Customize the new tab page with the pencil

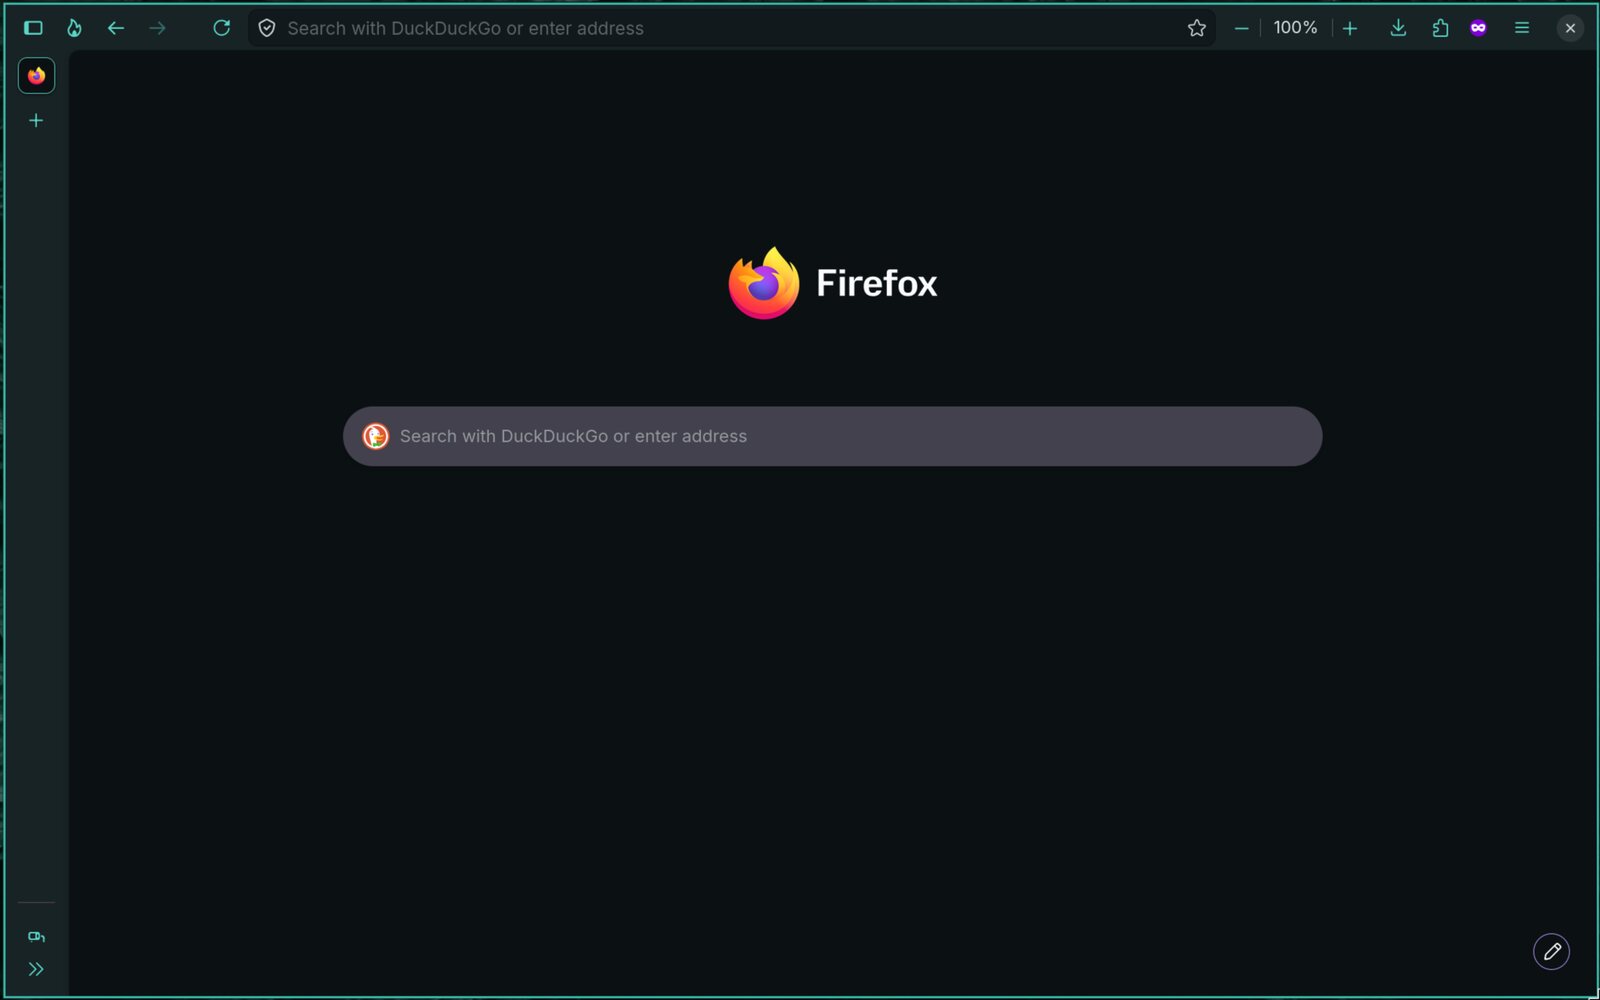[x=1551, y=951]
